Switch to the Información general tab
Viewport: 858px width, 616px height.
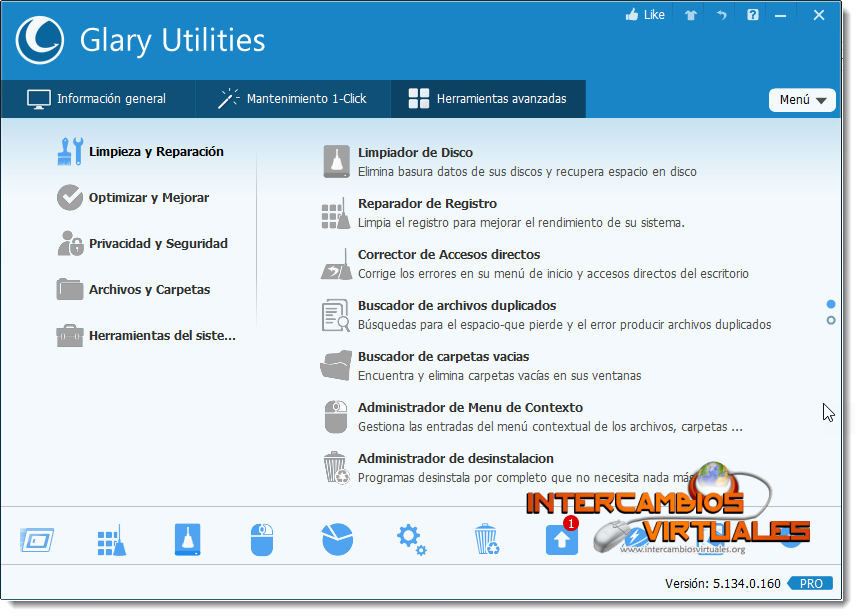pyautogui.click(x=97, y=99)
